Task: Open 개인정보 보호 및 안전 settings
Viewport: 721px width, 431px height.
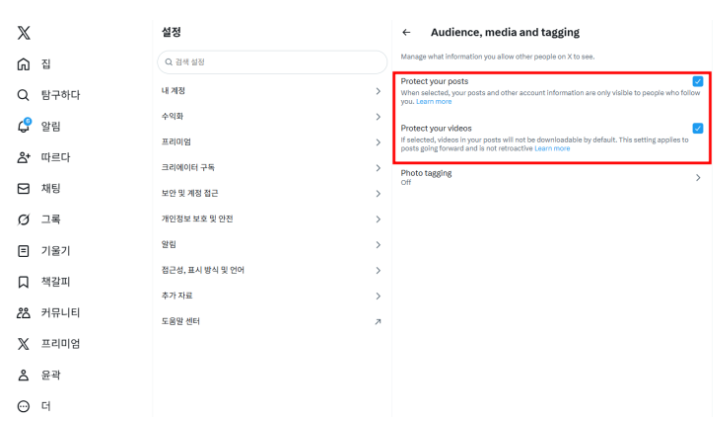Action: 271,219
